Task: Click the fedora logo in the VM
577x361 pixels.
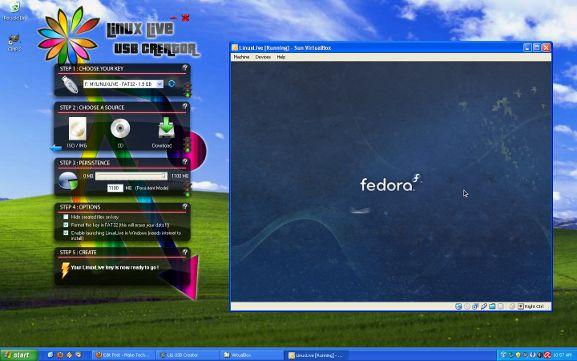Action: pyautogui.click(x=390, y=183)
